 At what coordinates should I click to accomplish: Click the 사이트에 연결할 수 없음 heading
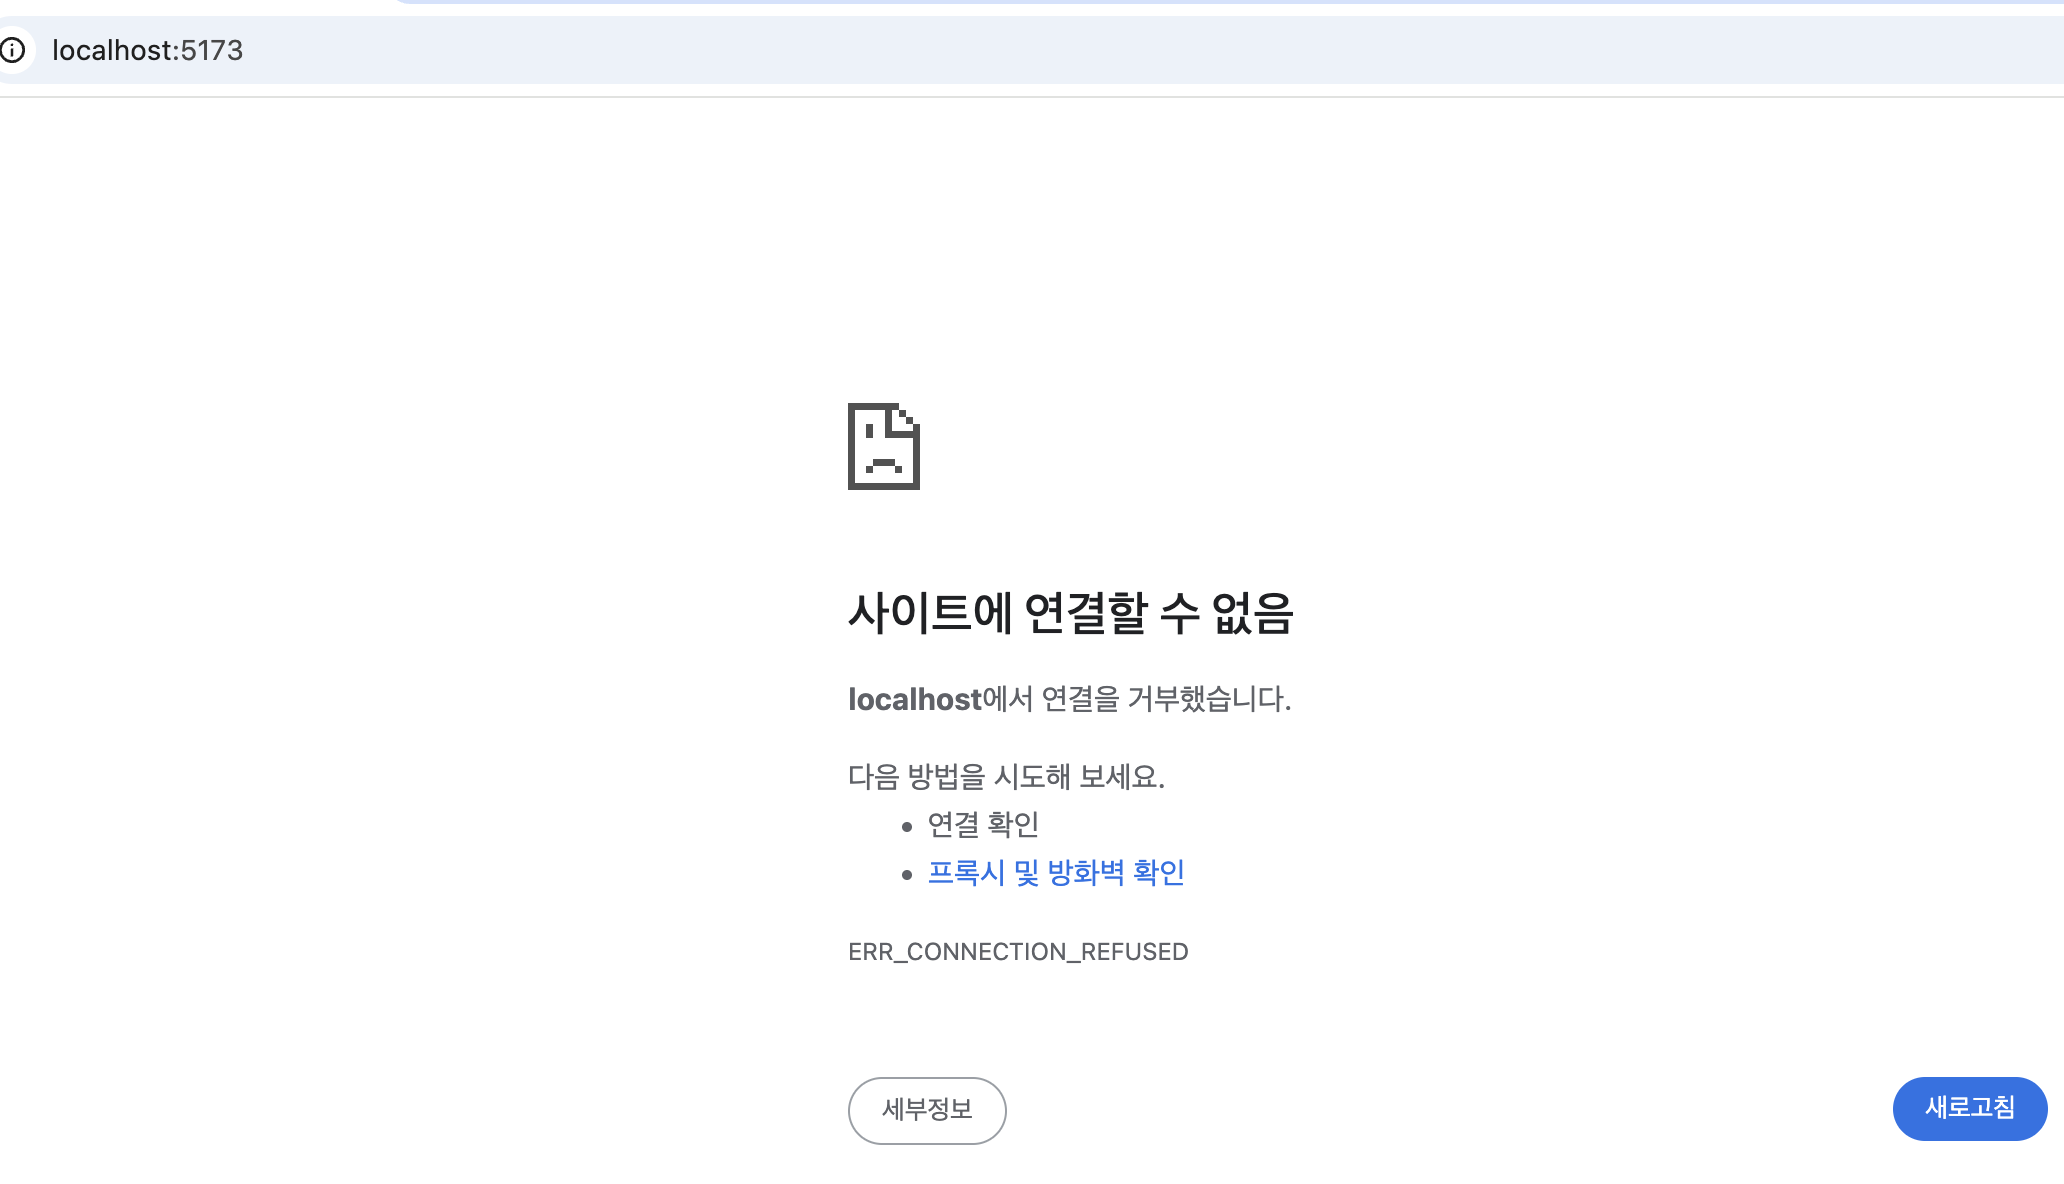(1070, 613)
